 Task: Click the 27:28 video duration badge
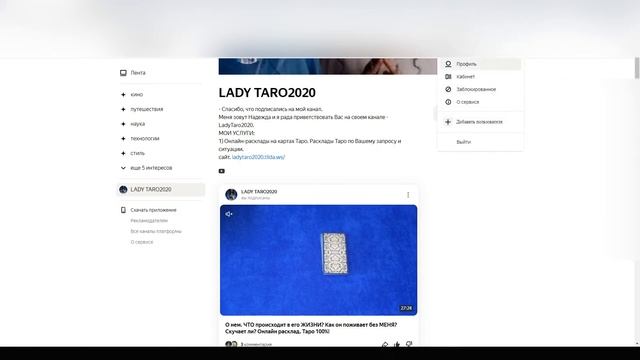[406, 308]
